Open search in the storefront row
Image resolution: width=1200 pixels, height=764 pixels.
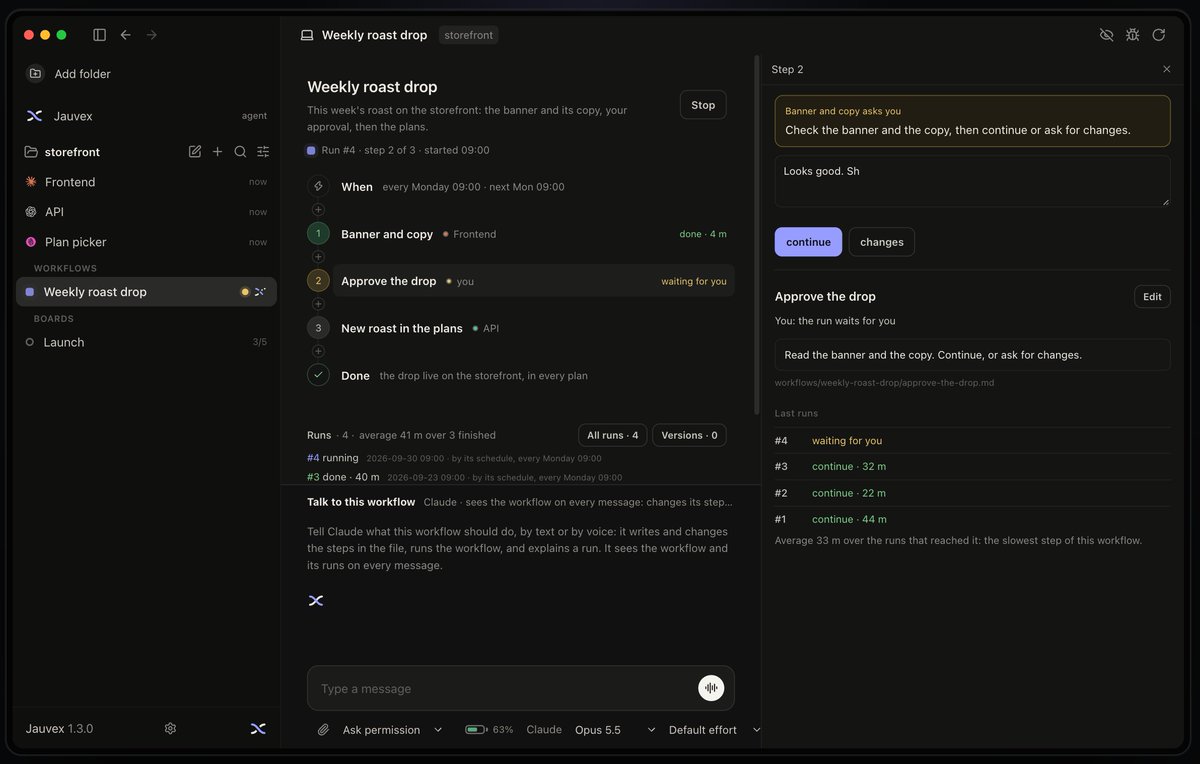240,152
